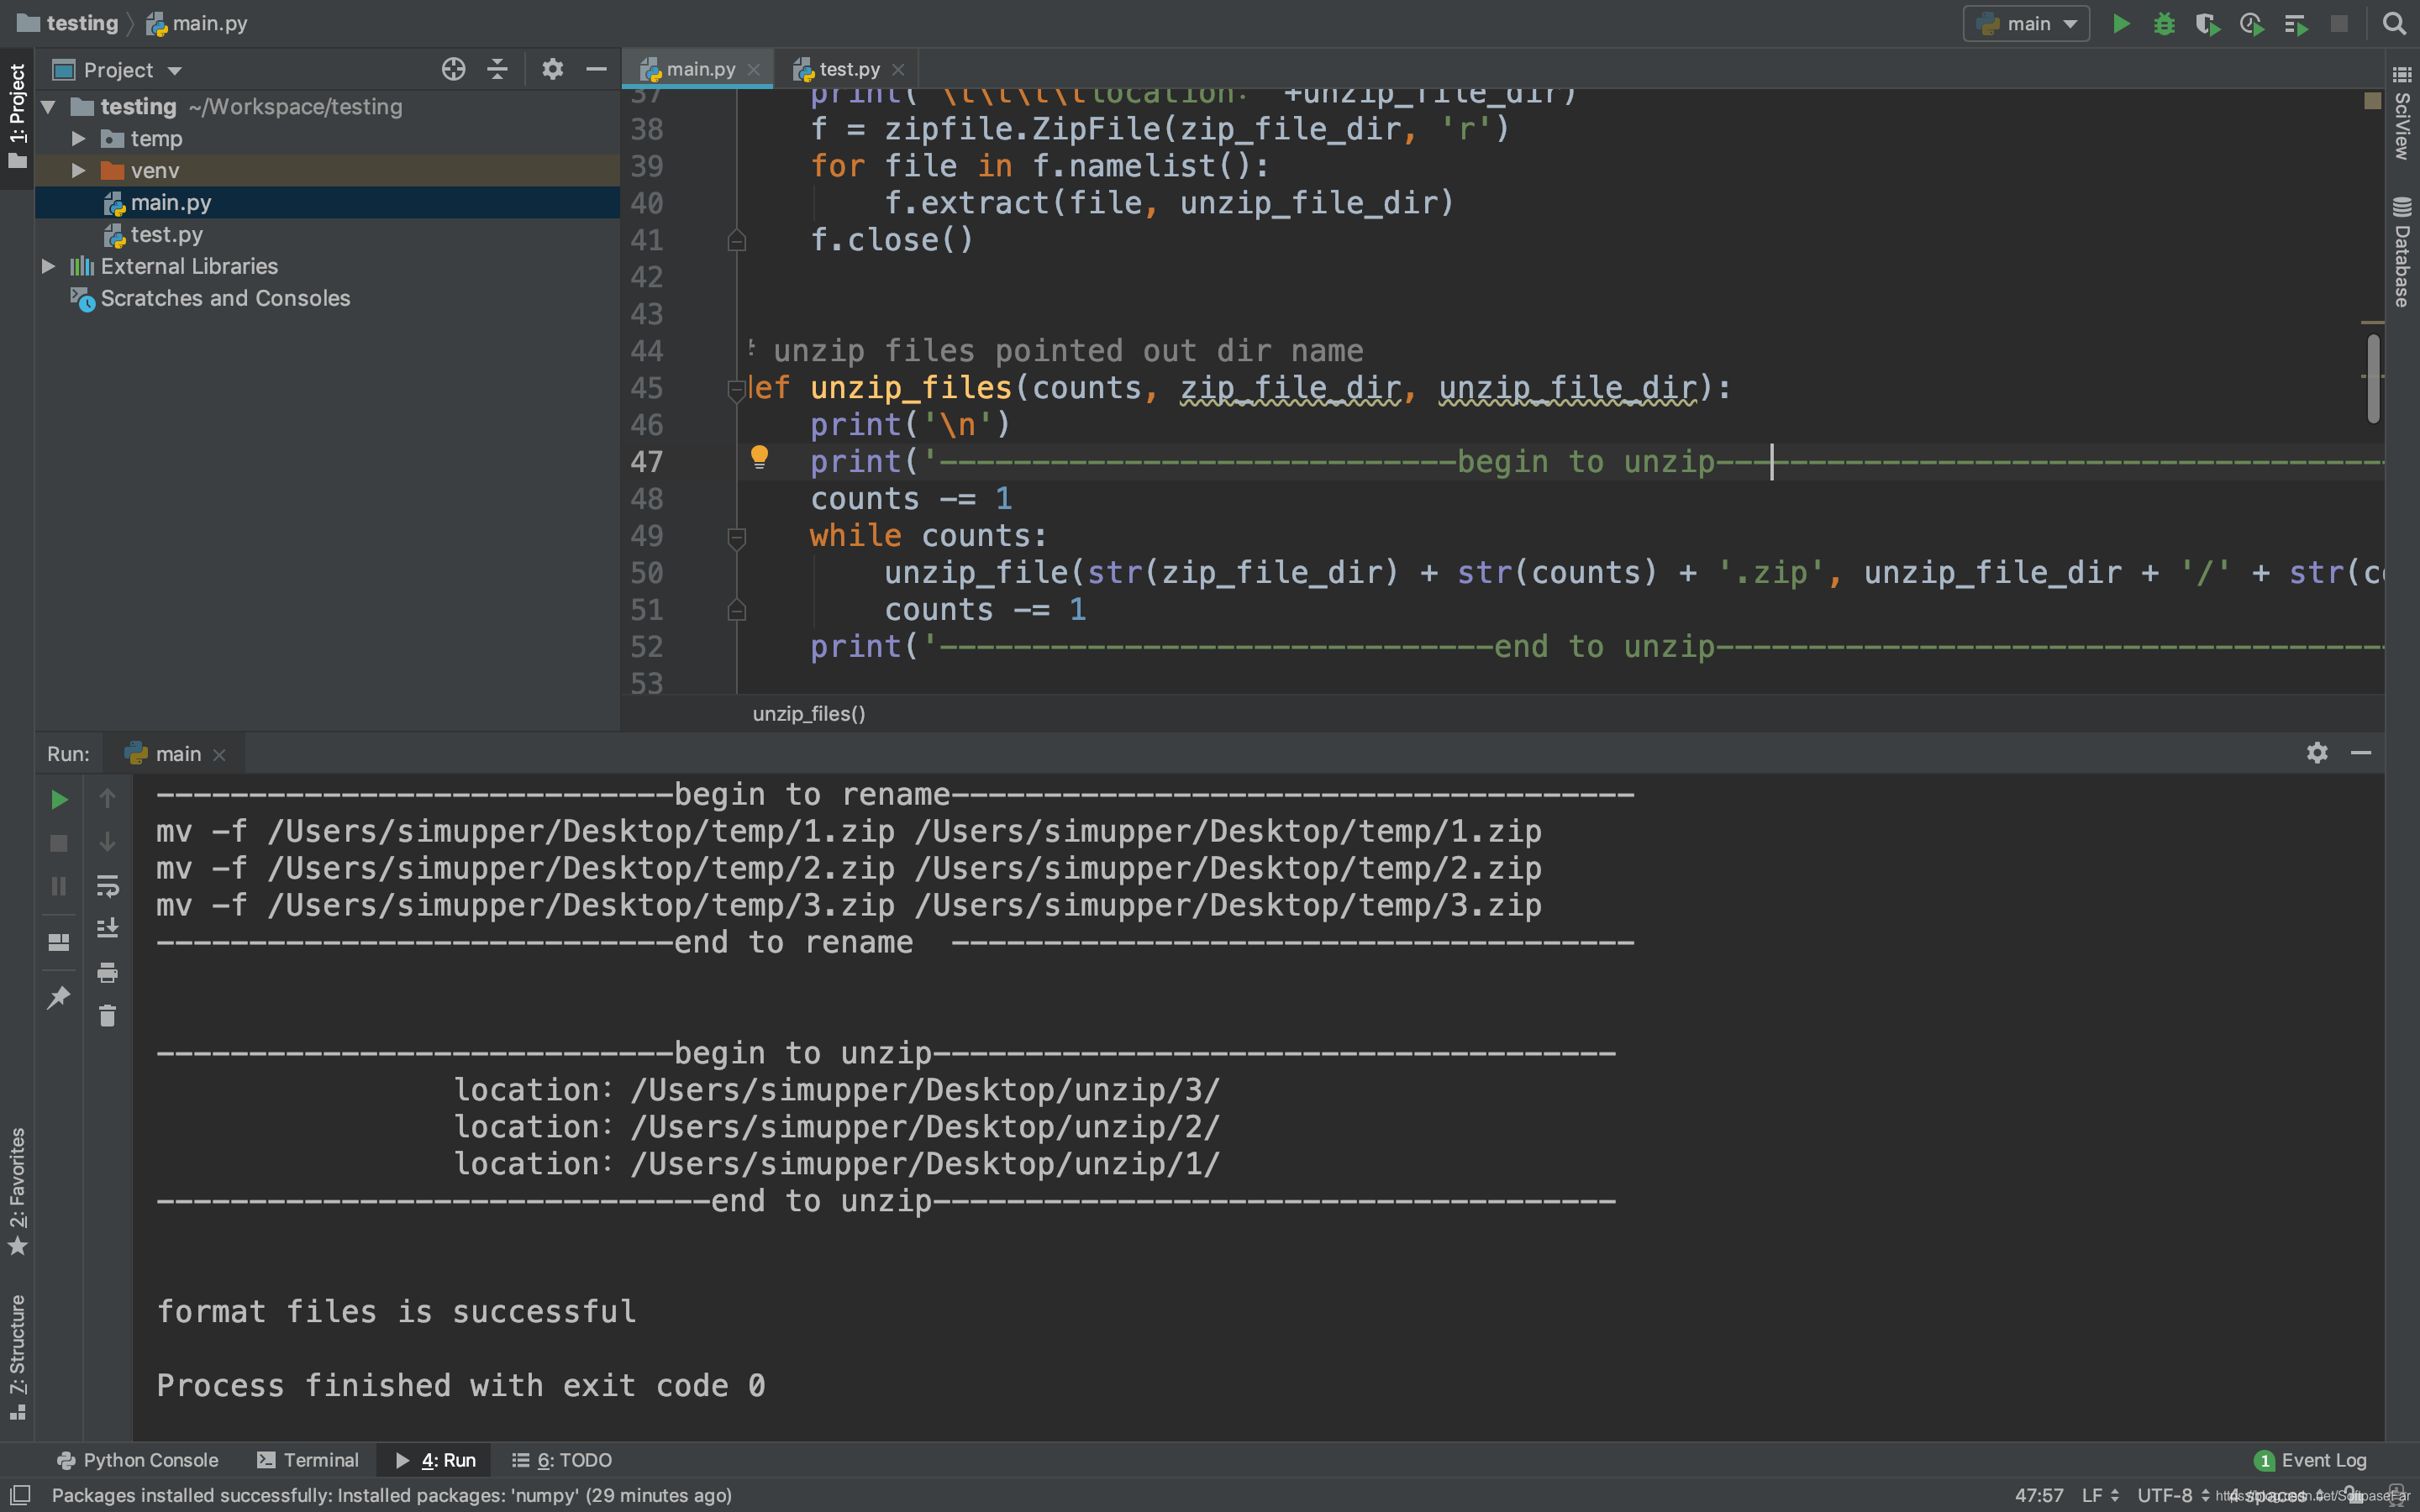
Task: Open the run configuration main dropdown
Action: (2027, 24)
